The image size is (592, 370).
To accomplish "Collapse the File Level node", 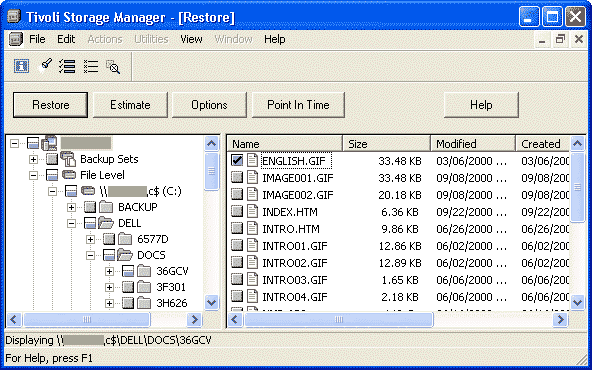I will pyautogui.click(x=33, y=175).
